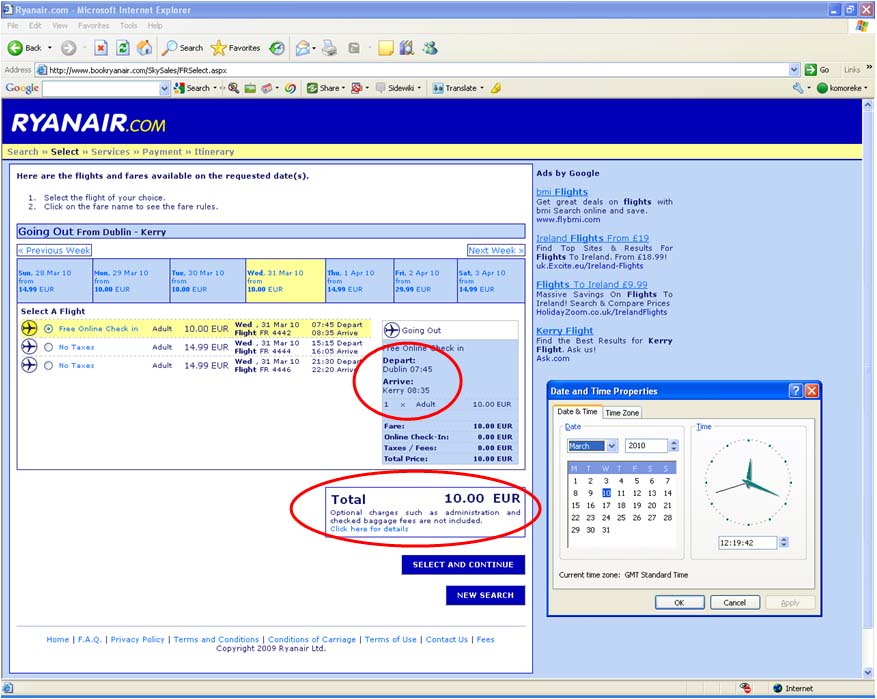Open the Tools menu
The height and width of the screenshot is (699, 877).
click(x=128, y=26)
